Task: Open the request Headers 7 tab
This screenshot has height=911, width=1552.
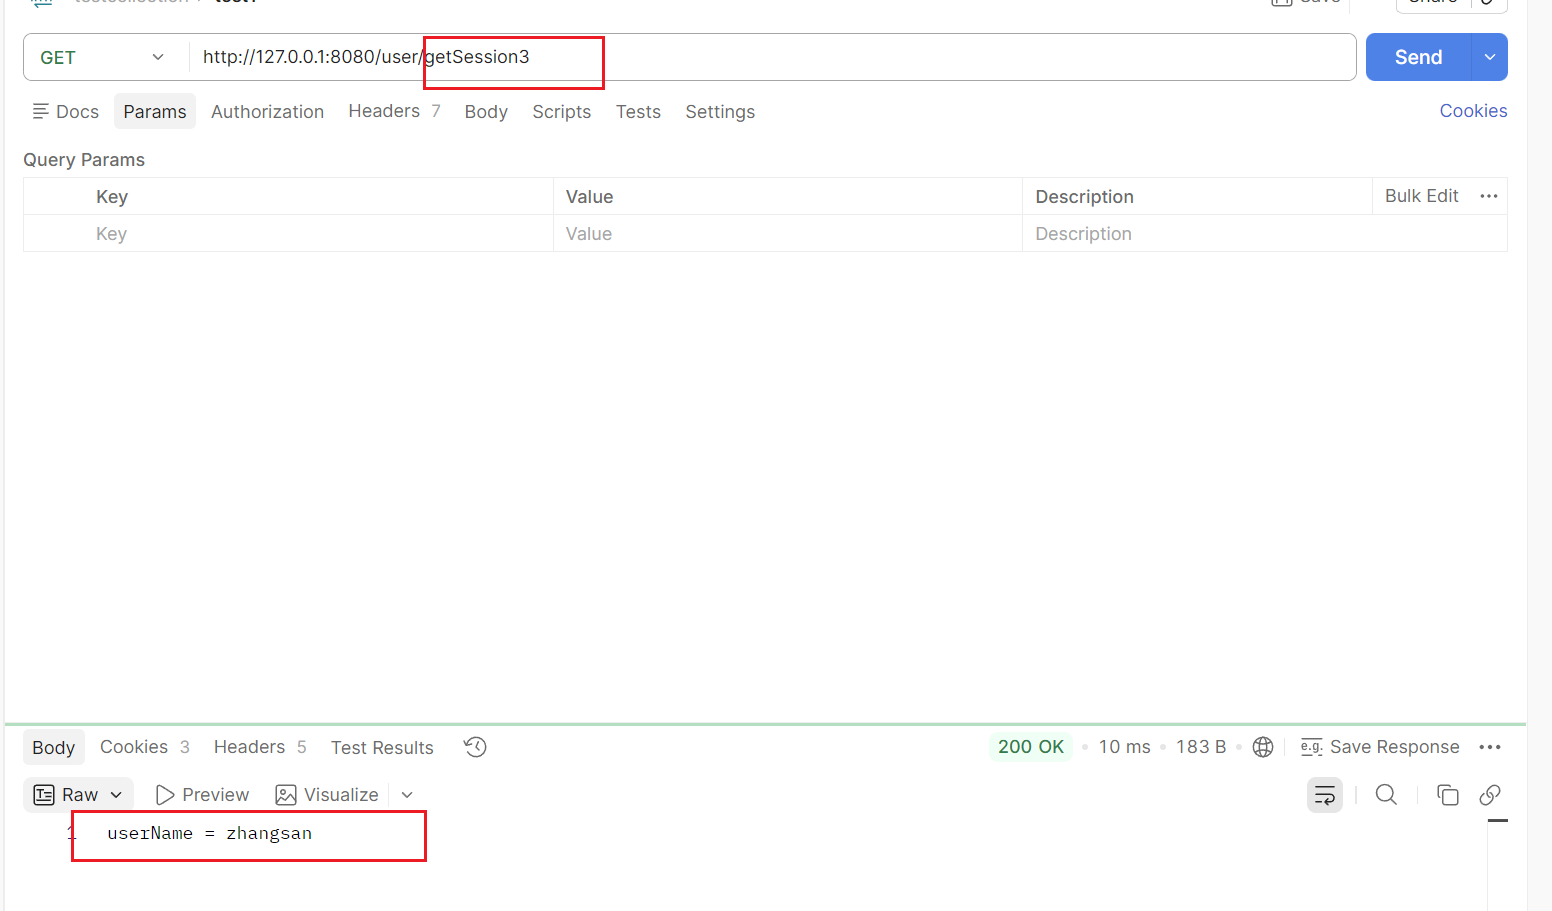Action: click(x=394, y=111)
